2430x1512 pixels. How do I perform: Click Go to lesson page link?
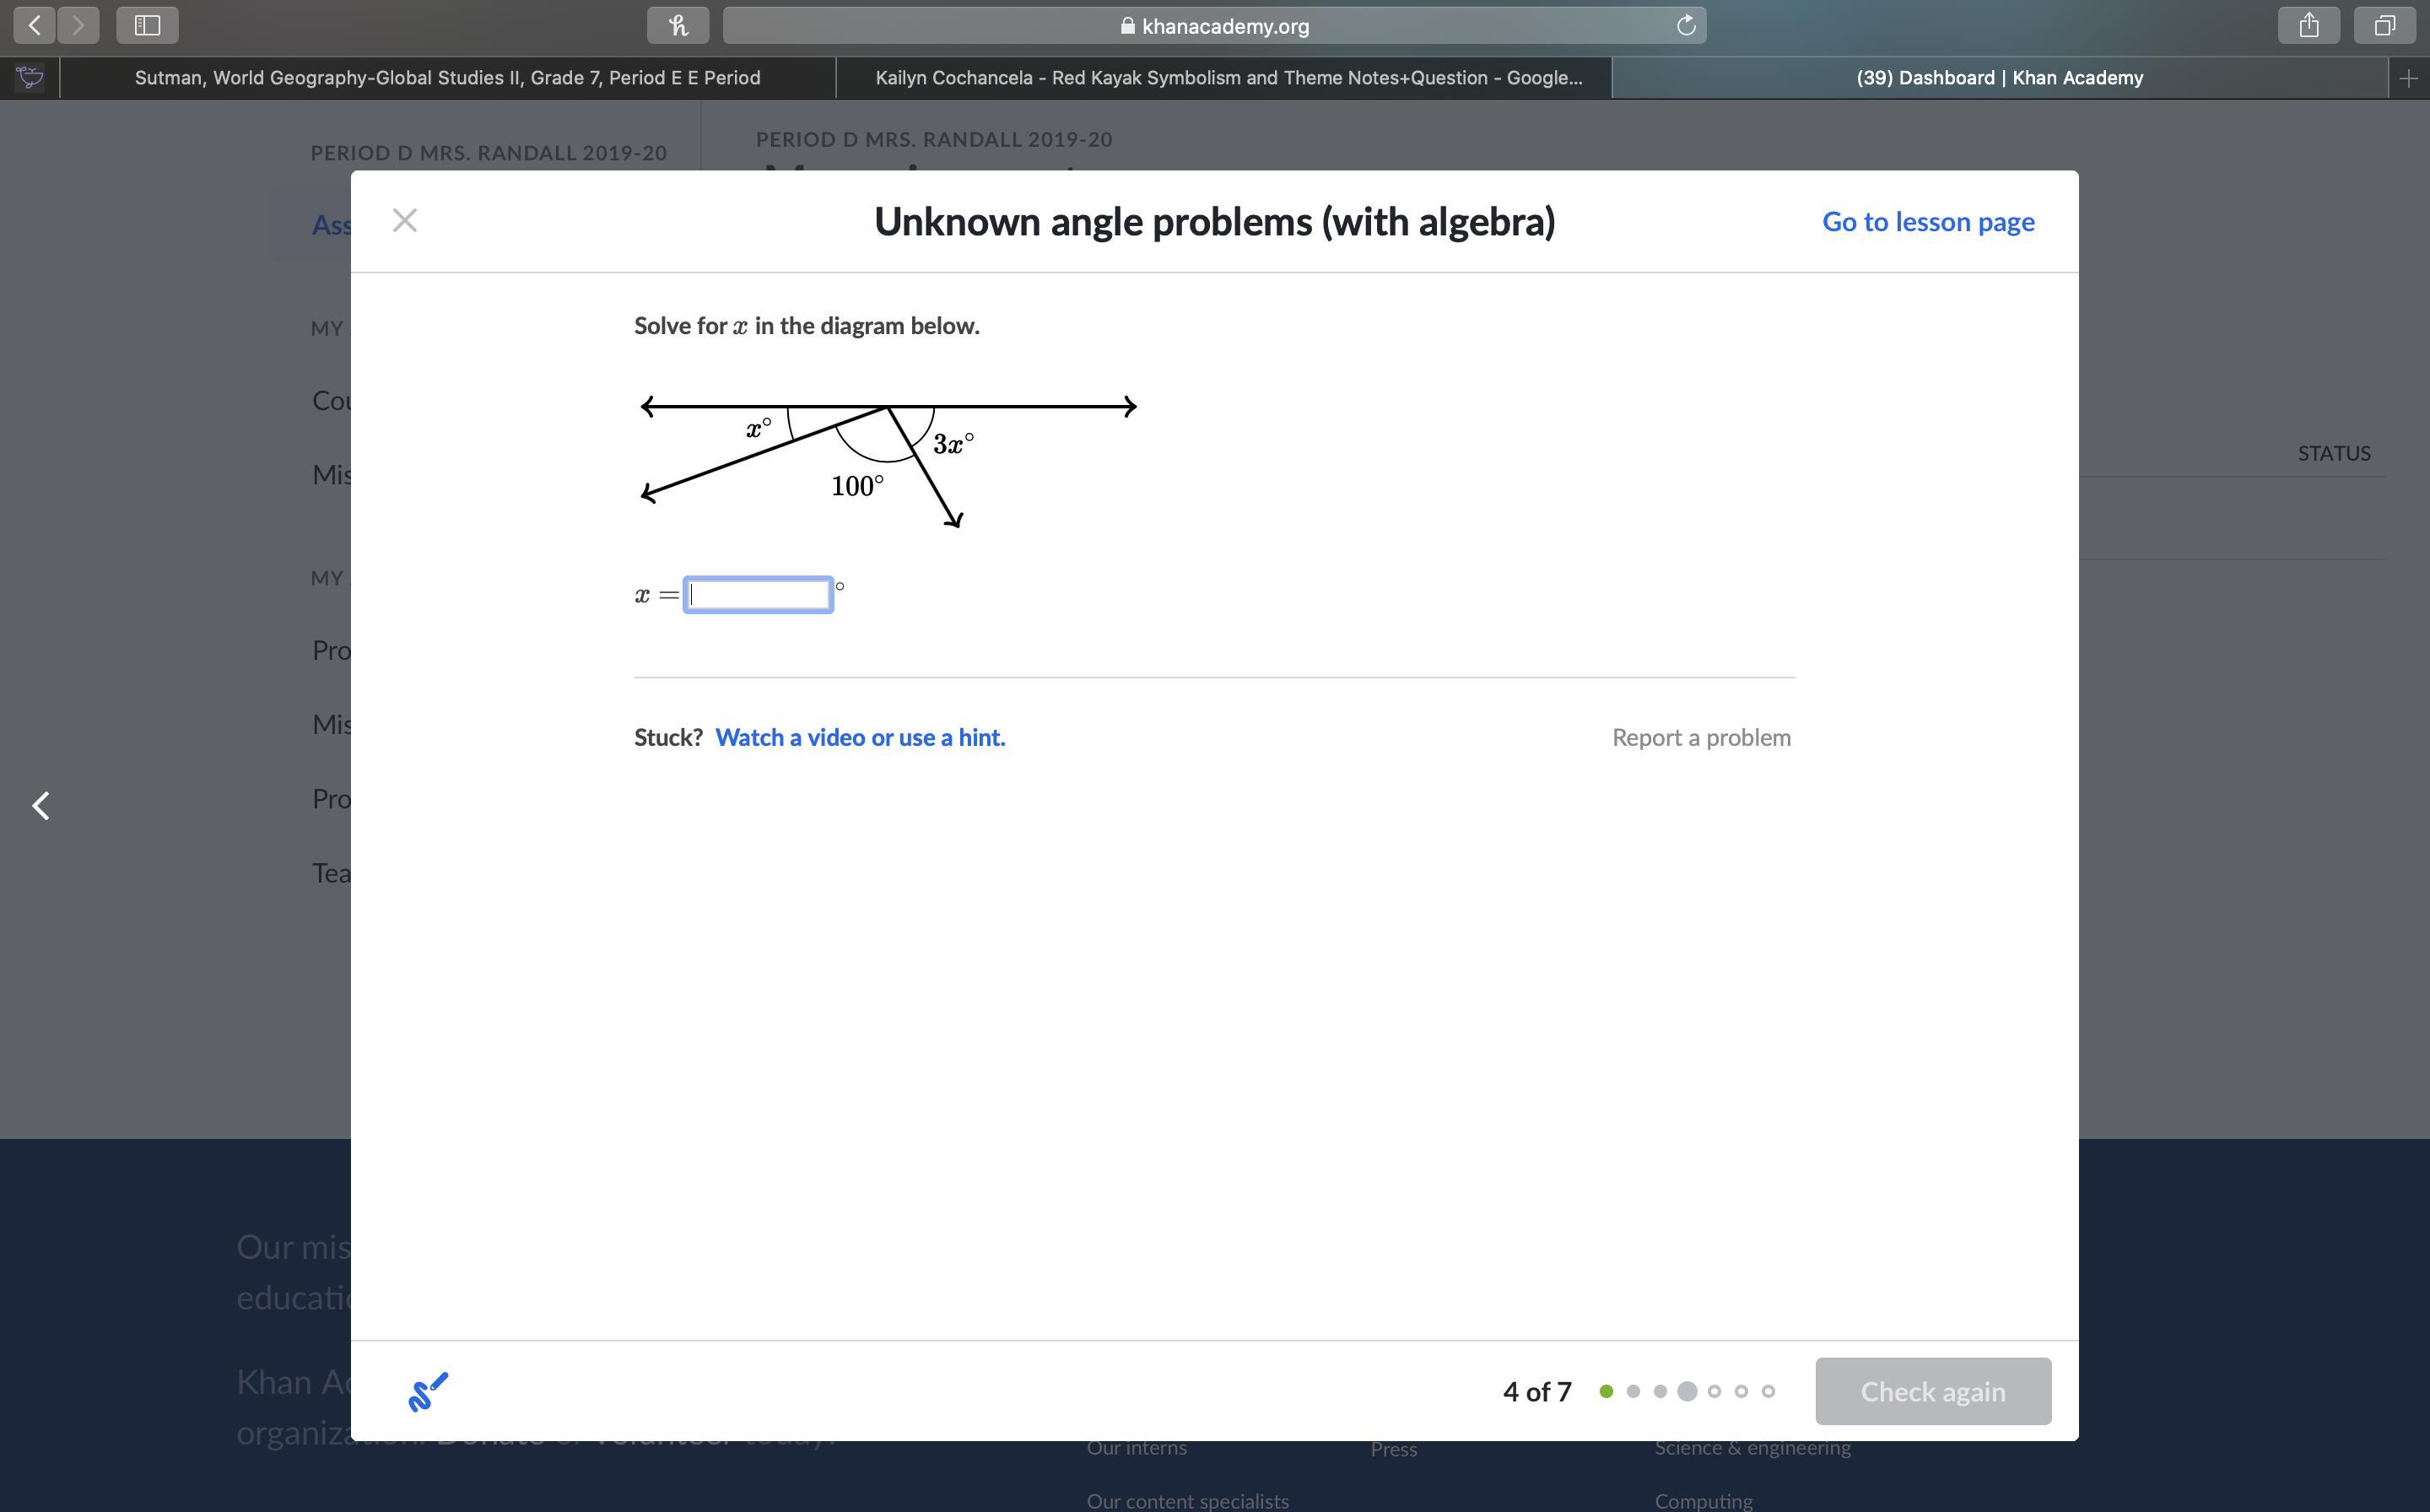[x=1927, y=221]
